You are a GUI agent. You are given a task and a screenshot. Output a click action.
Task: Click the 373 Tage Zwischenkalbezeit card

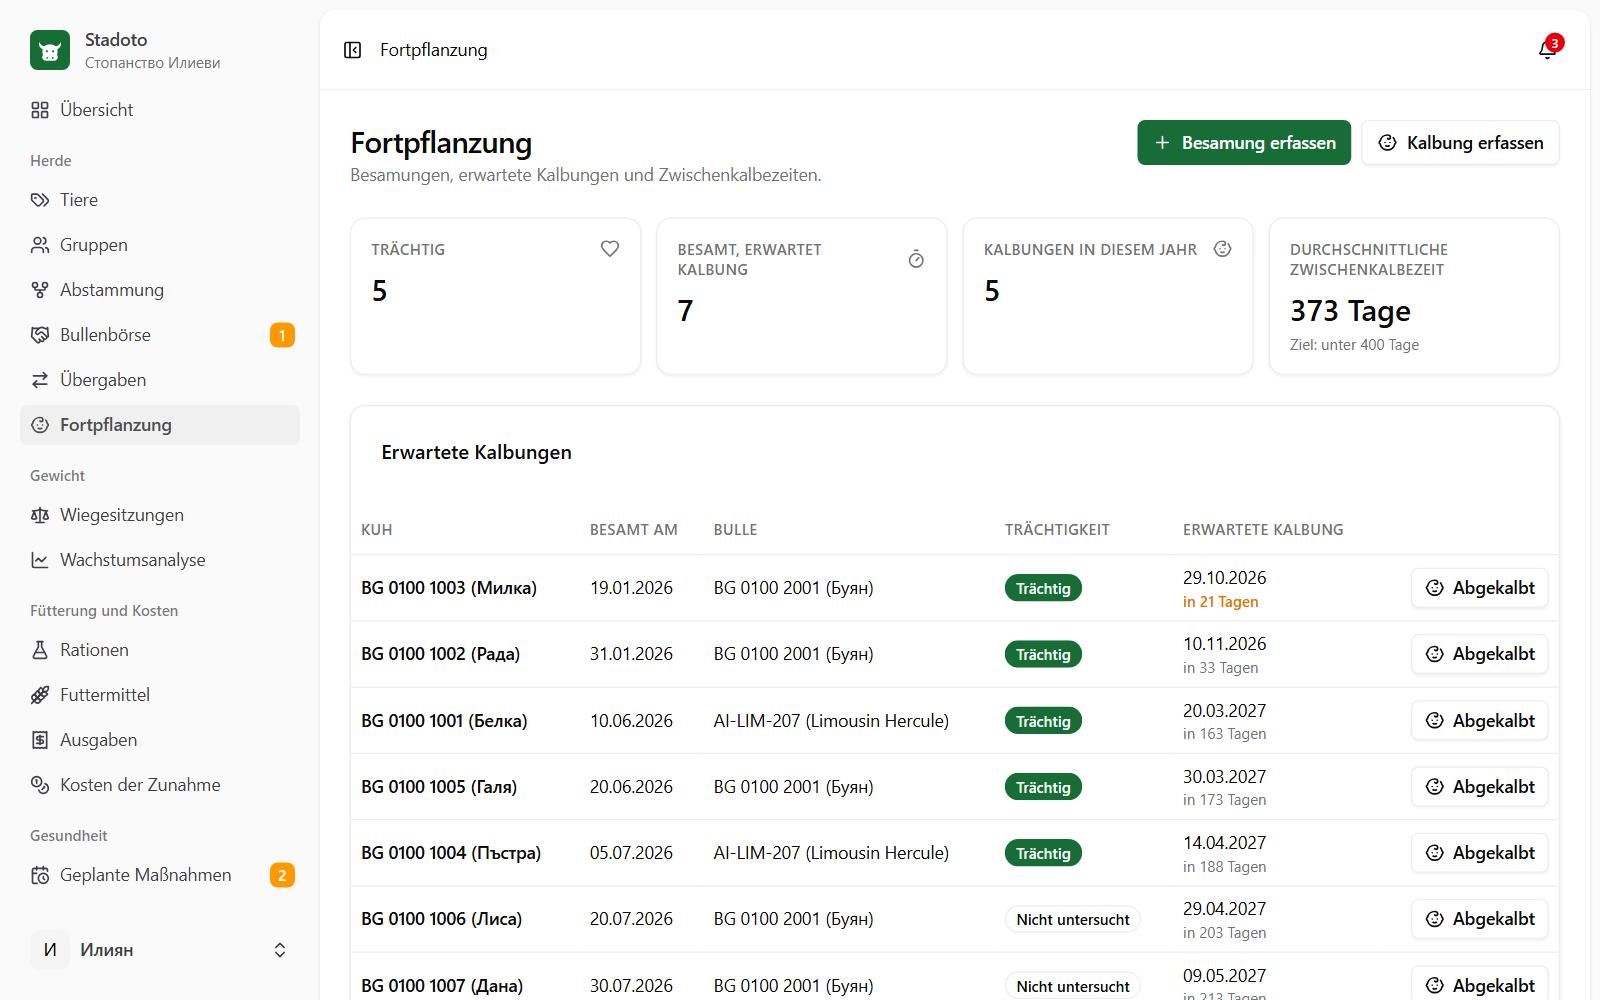pos(1414,296)
